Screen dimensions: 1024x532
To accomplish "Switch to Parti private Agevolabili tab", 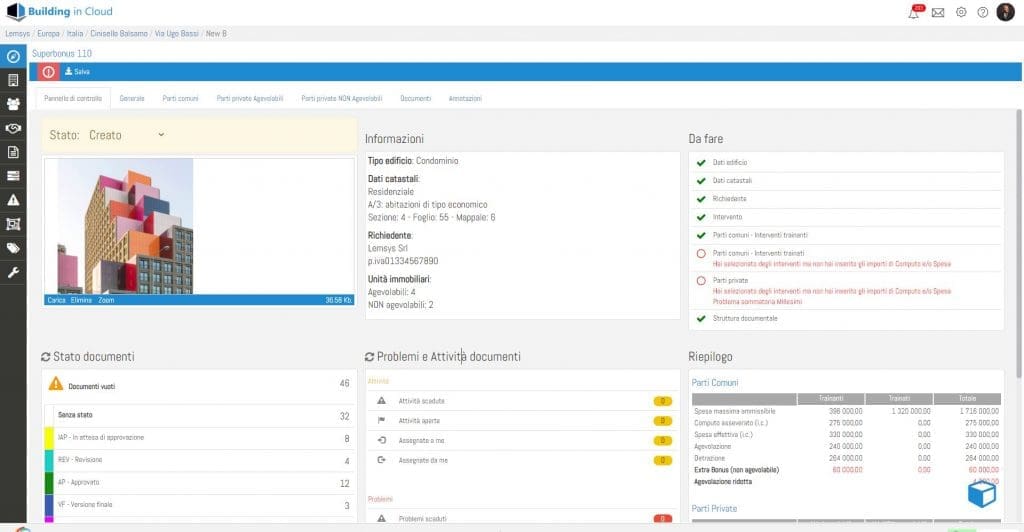I will tap(250, 99).
